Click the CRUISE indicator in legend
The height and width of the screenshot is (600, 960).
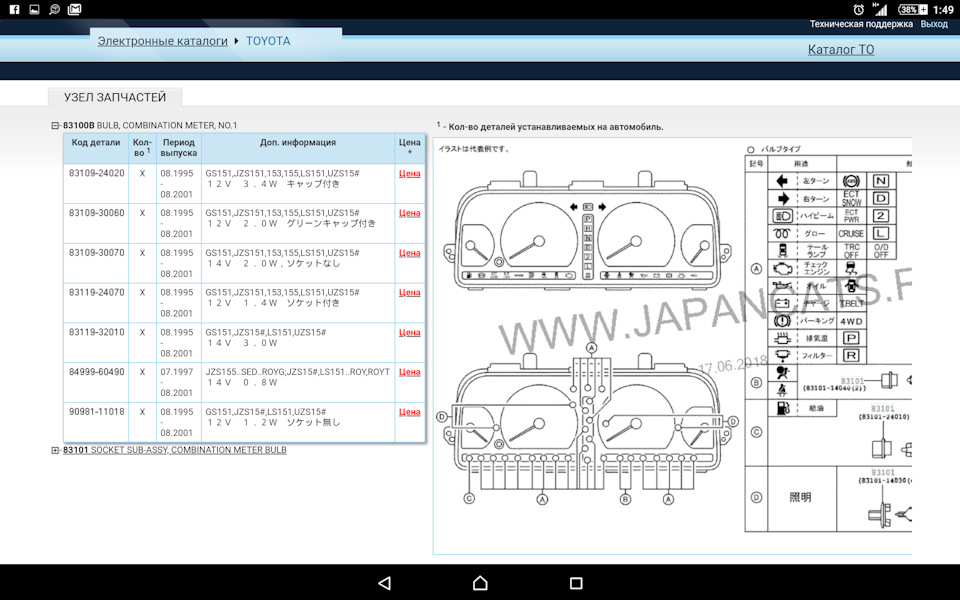coord(851,234)
